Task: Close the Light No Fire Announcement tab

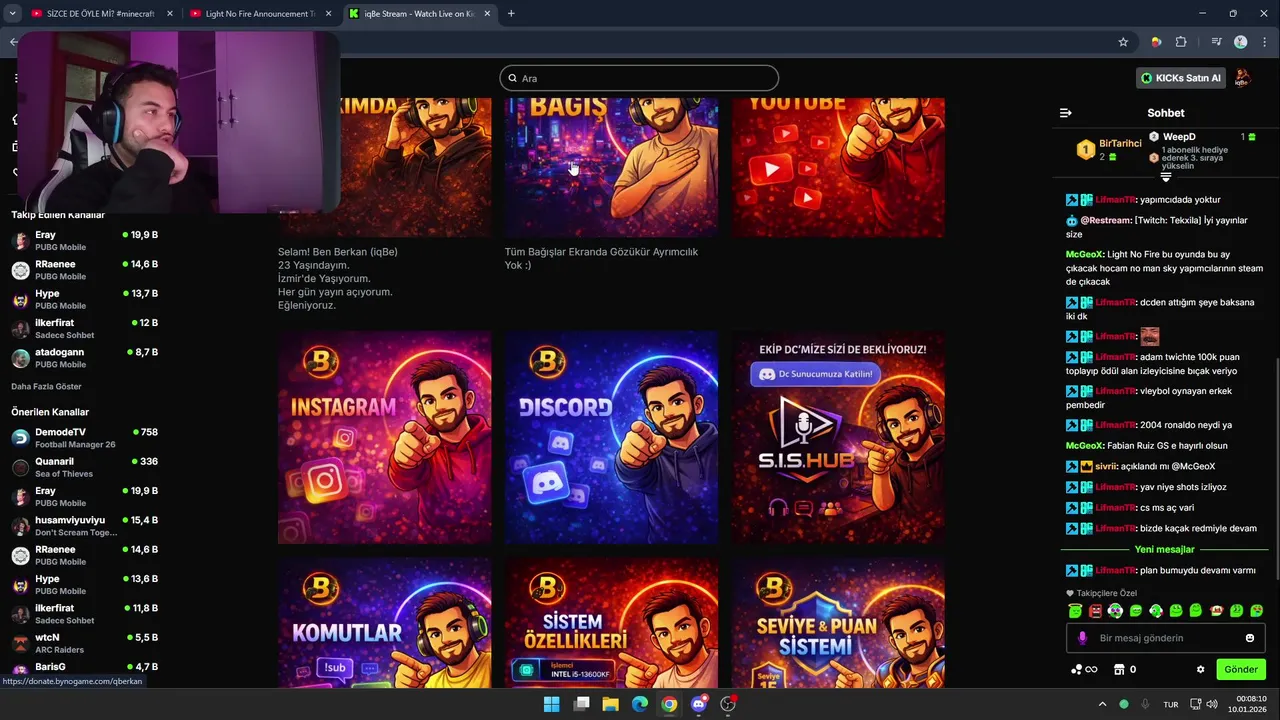Action: 328,14
